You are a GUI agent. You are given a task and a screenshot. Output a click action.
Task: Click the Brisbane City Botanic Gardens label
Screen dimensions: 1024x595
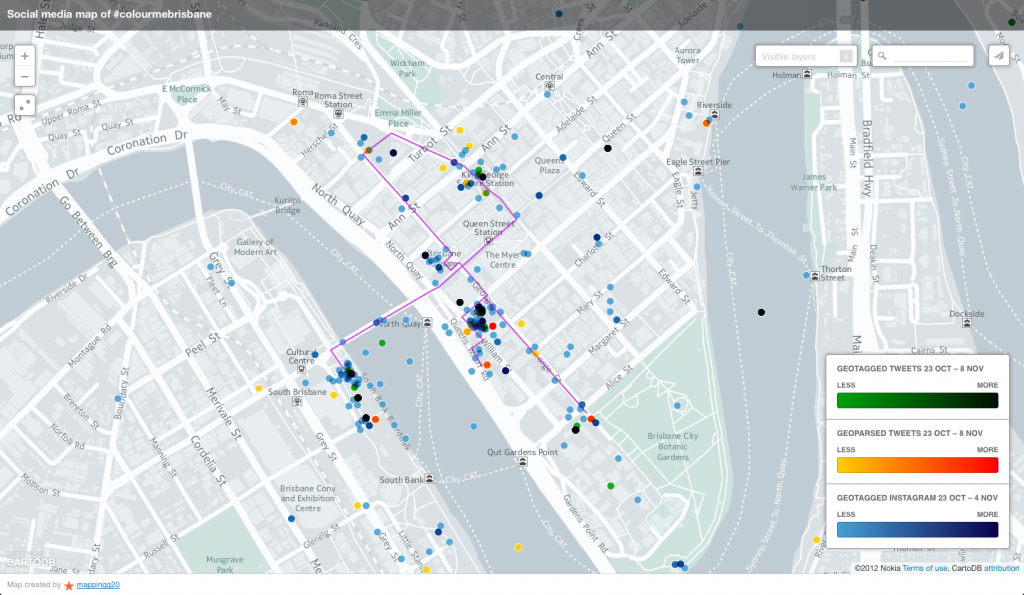tap(673, 447)
